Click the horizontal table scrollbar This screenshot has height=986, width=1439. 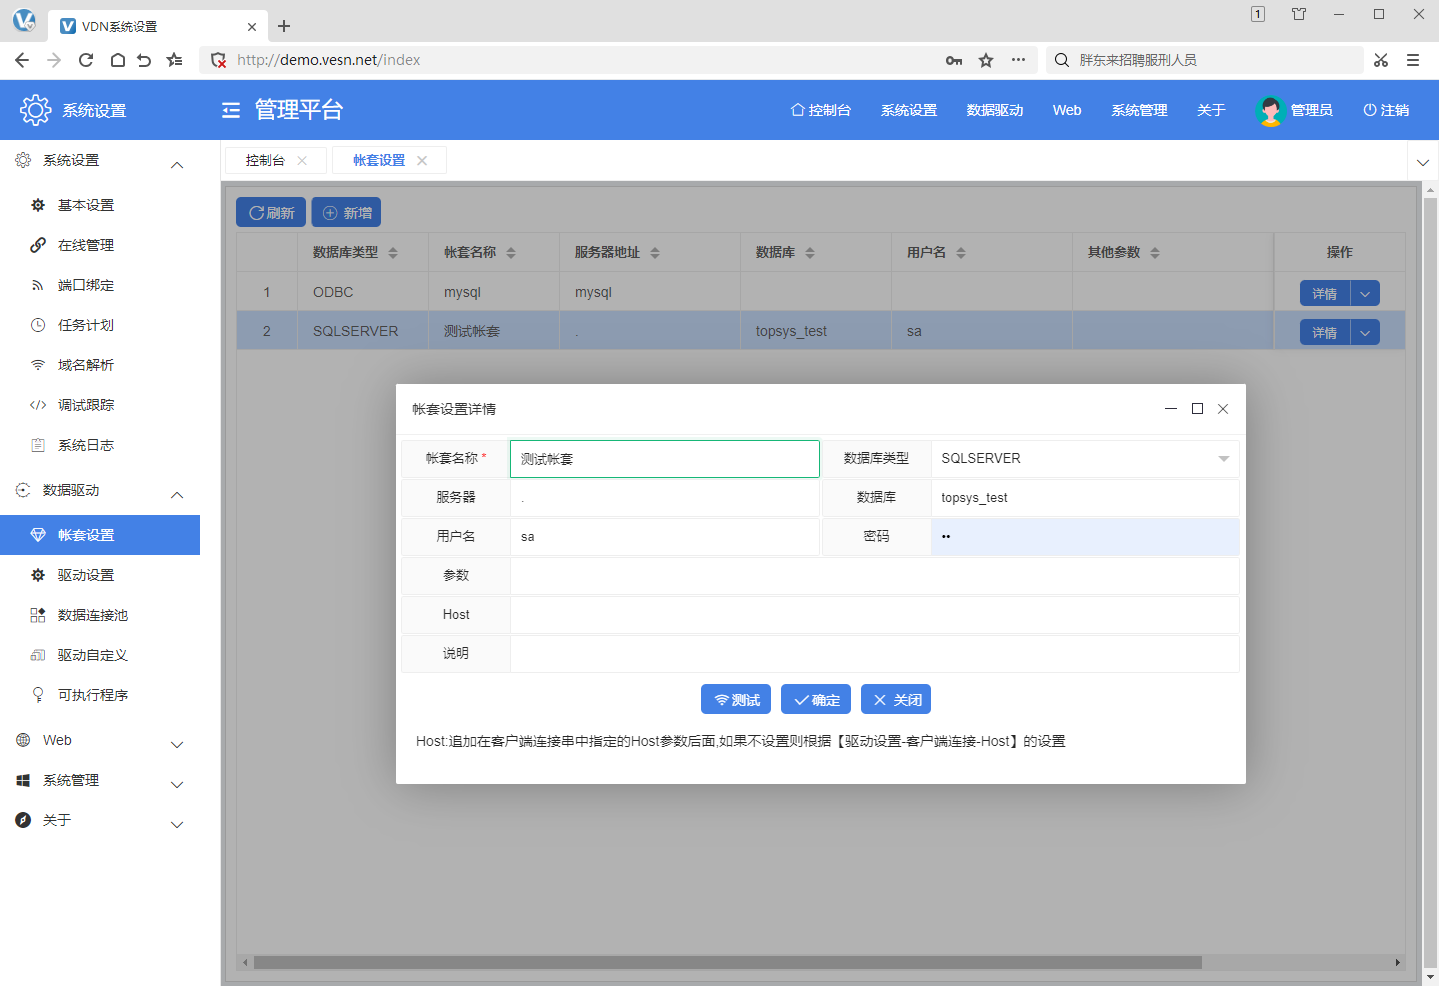[727, 962]
